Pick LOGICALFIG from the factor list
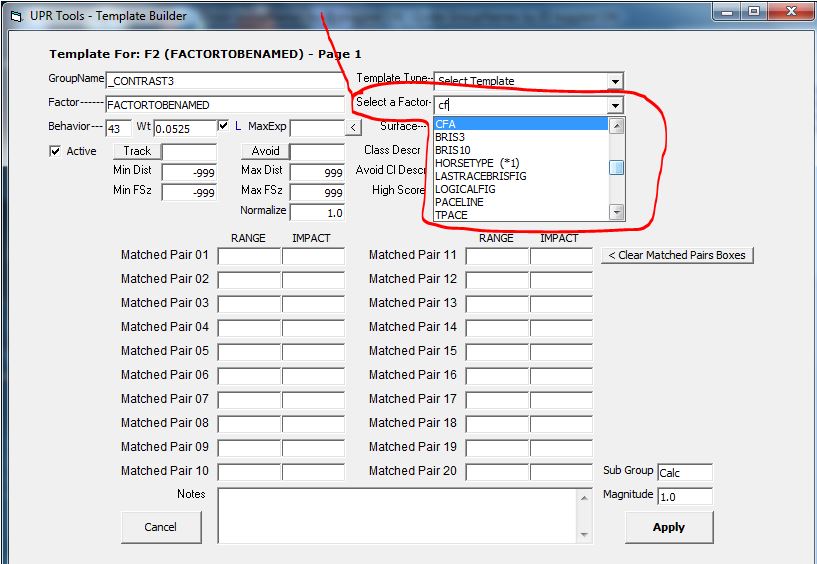817x564 pixels. pos(521,189)
